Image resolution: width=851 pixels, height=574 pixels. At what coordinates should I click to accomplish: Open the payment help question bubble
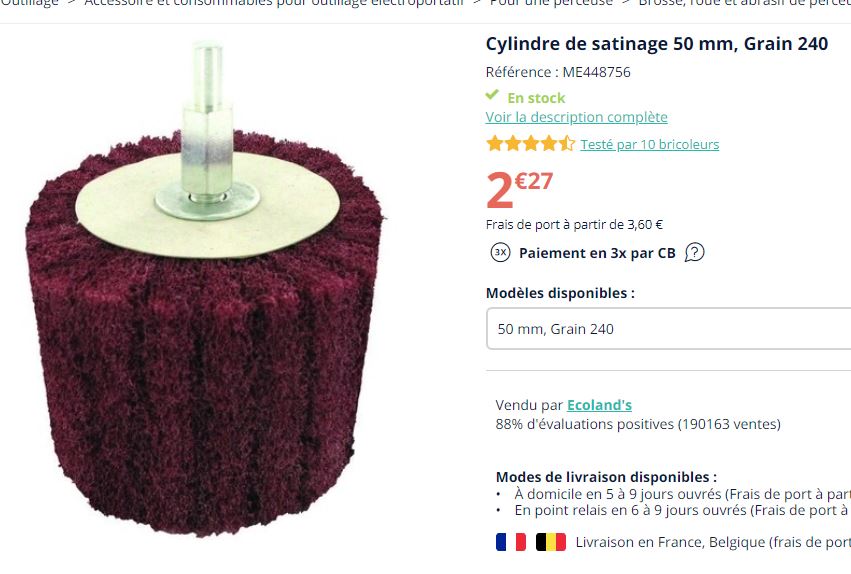coord(694,253)
